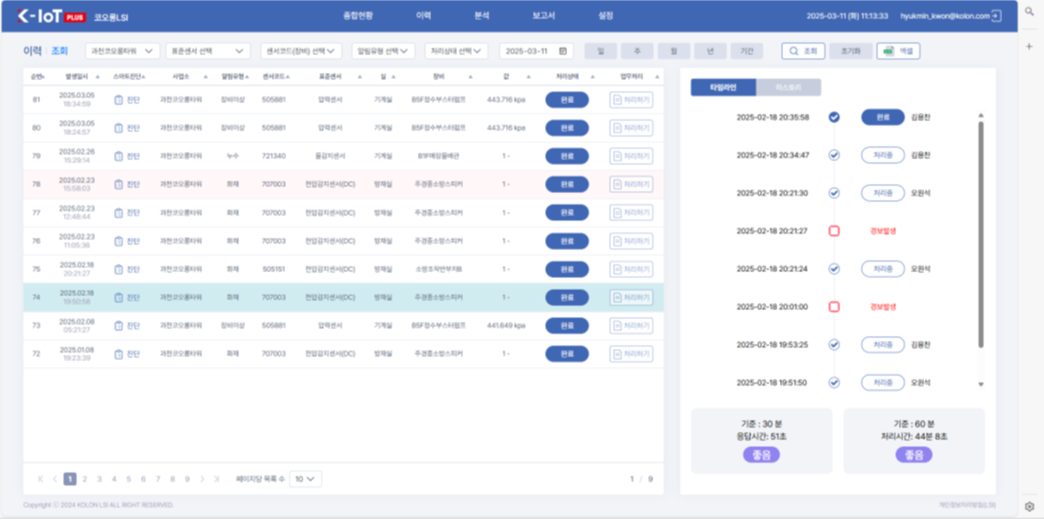The image size is (1044, 520).
Task: Open the 과천코오롱타워 site dropdown
Action: [122, 51]
